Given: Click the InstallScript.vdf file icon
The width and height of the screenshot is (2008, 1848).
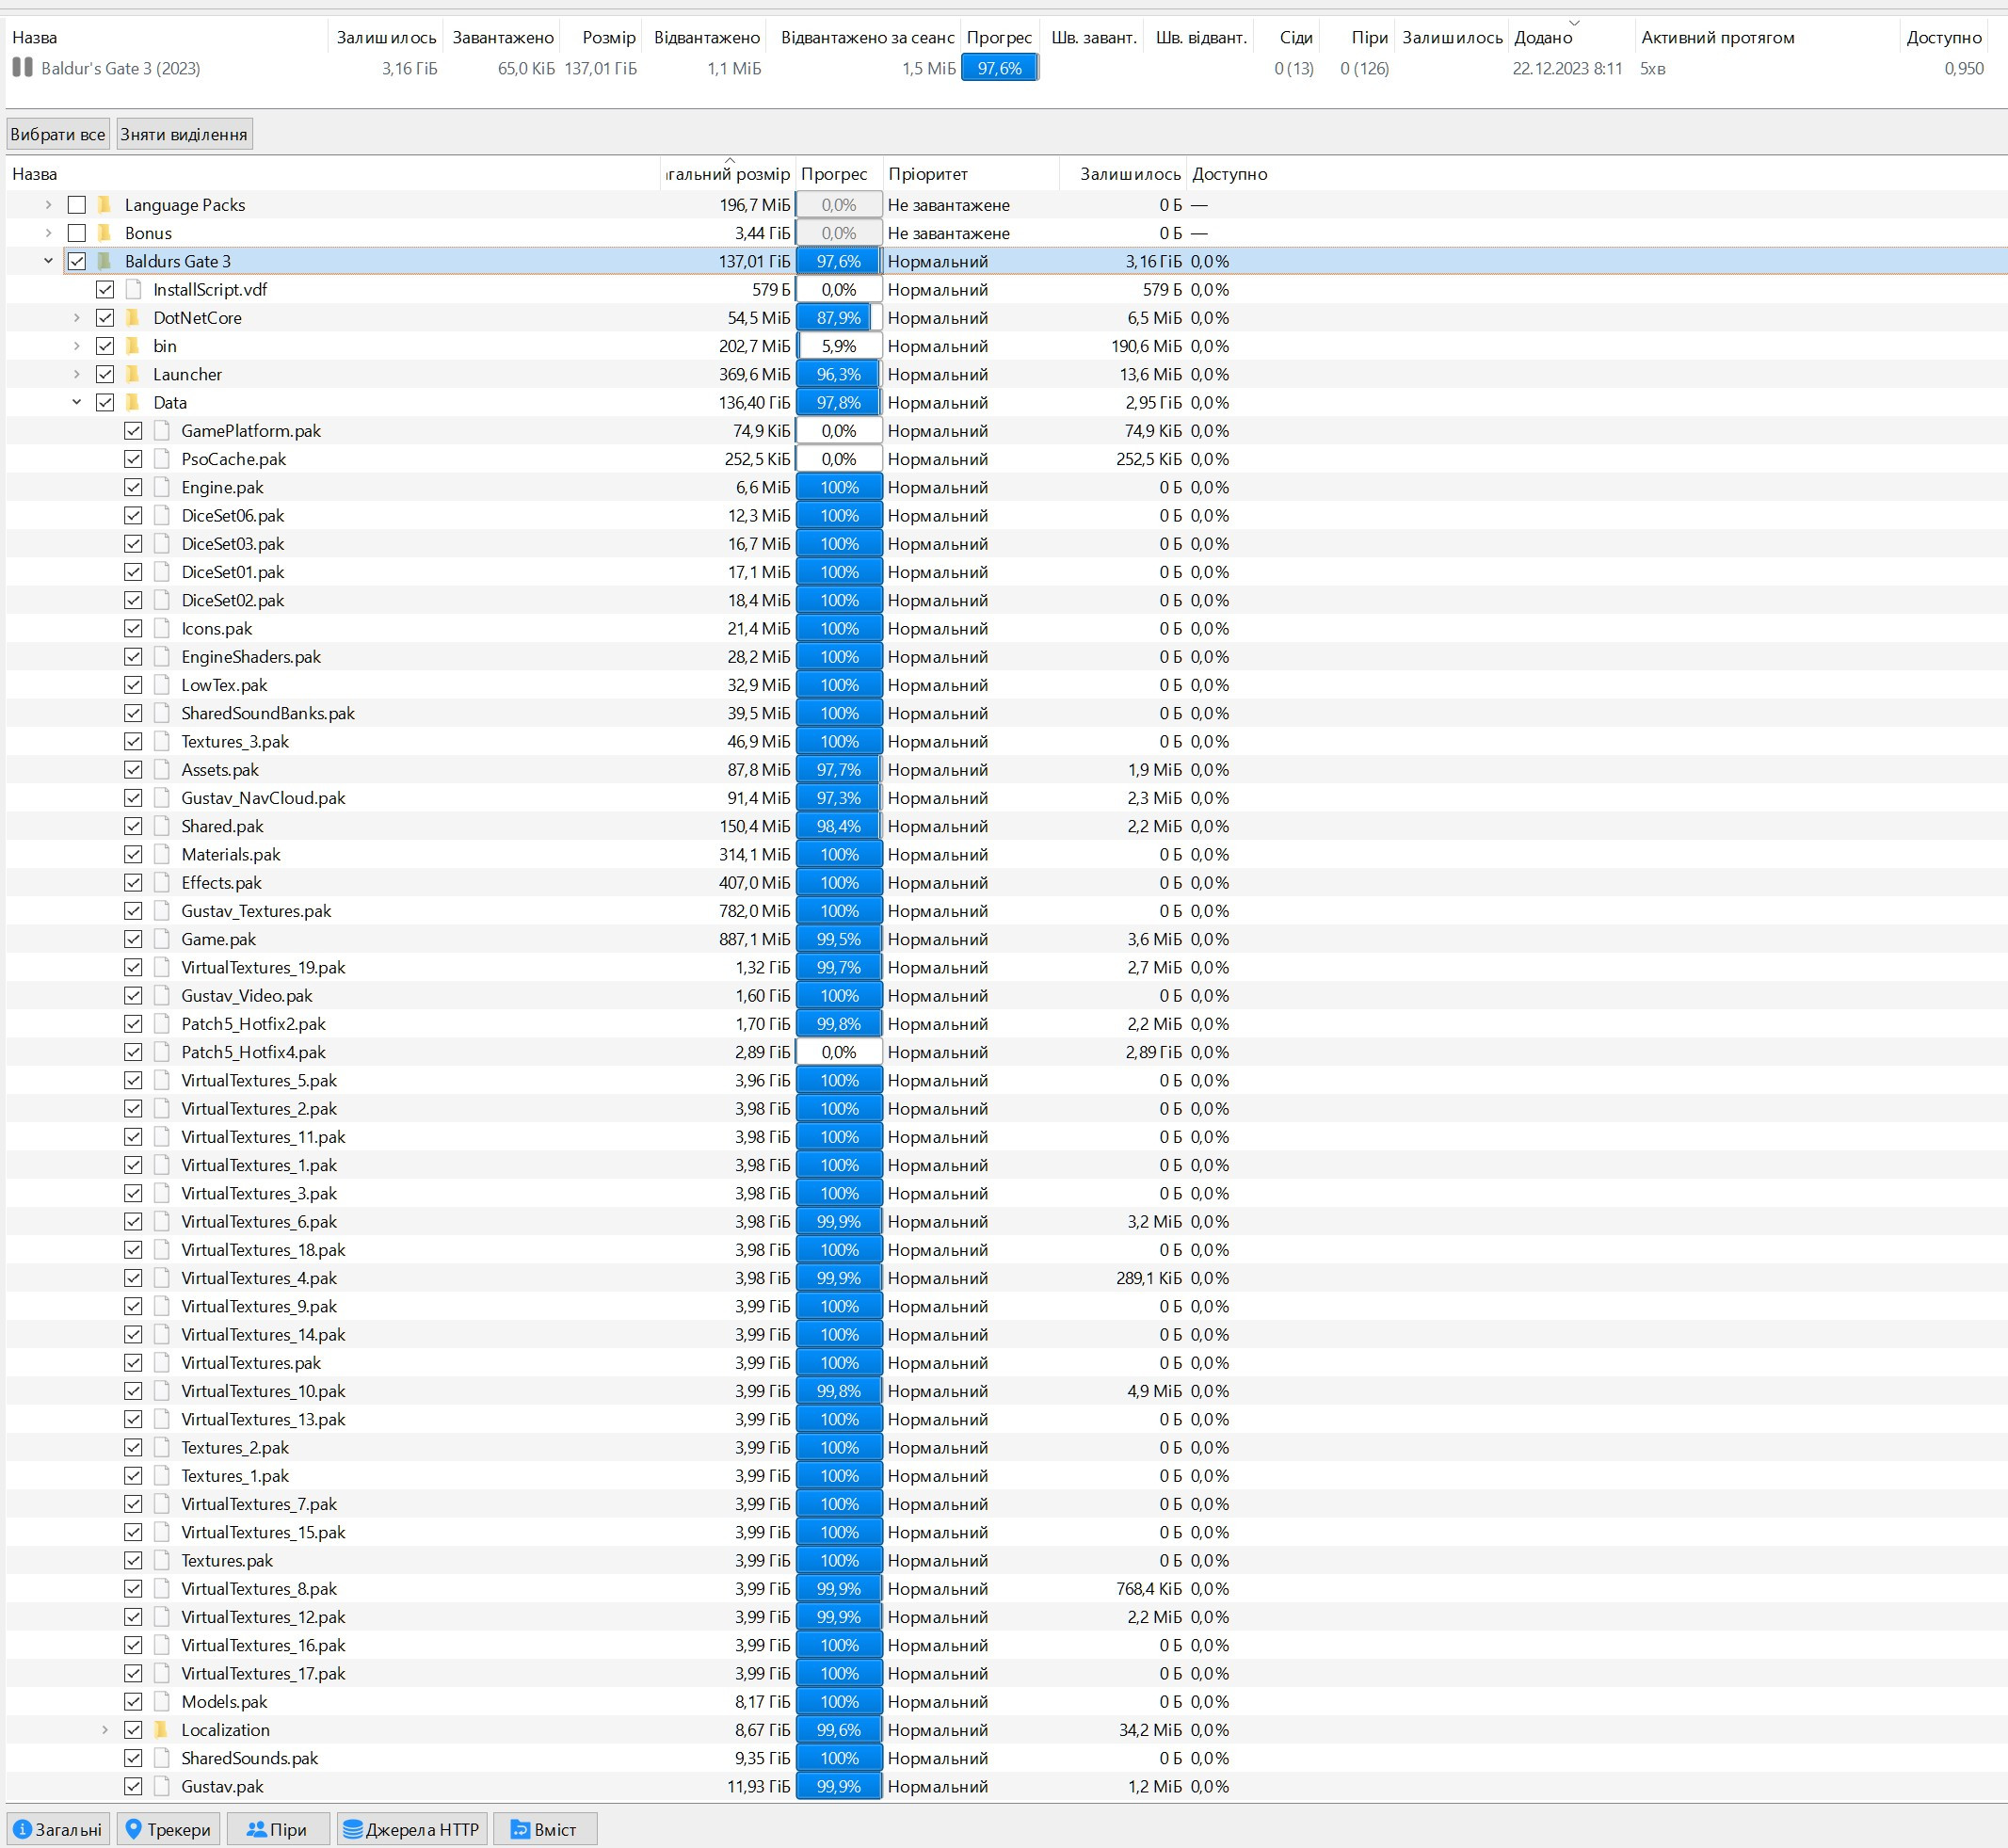Looking at the screenshot, I should click(x=133, y=290).
